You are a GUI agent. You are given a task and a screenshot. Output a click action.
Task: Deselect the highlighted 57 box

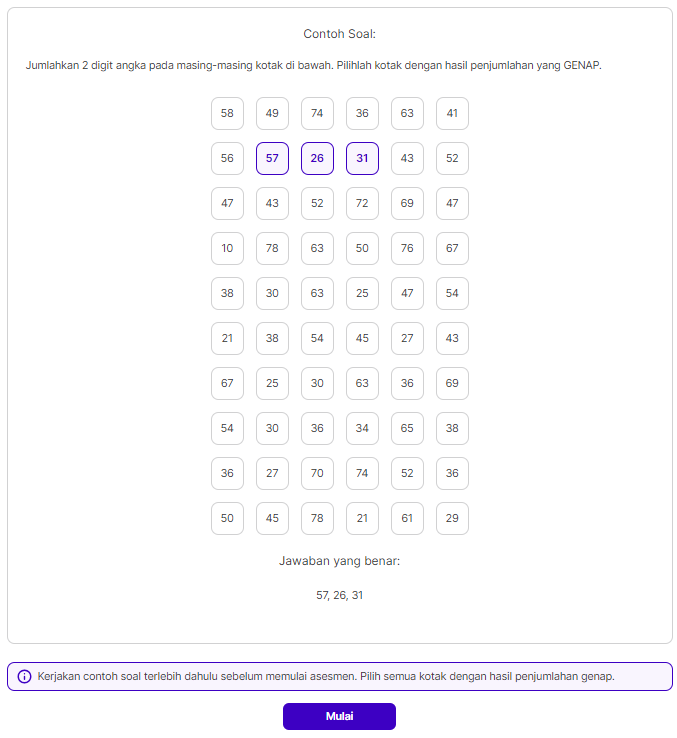click(x=272, y=158)
